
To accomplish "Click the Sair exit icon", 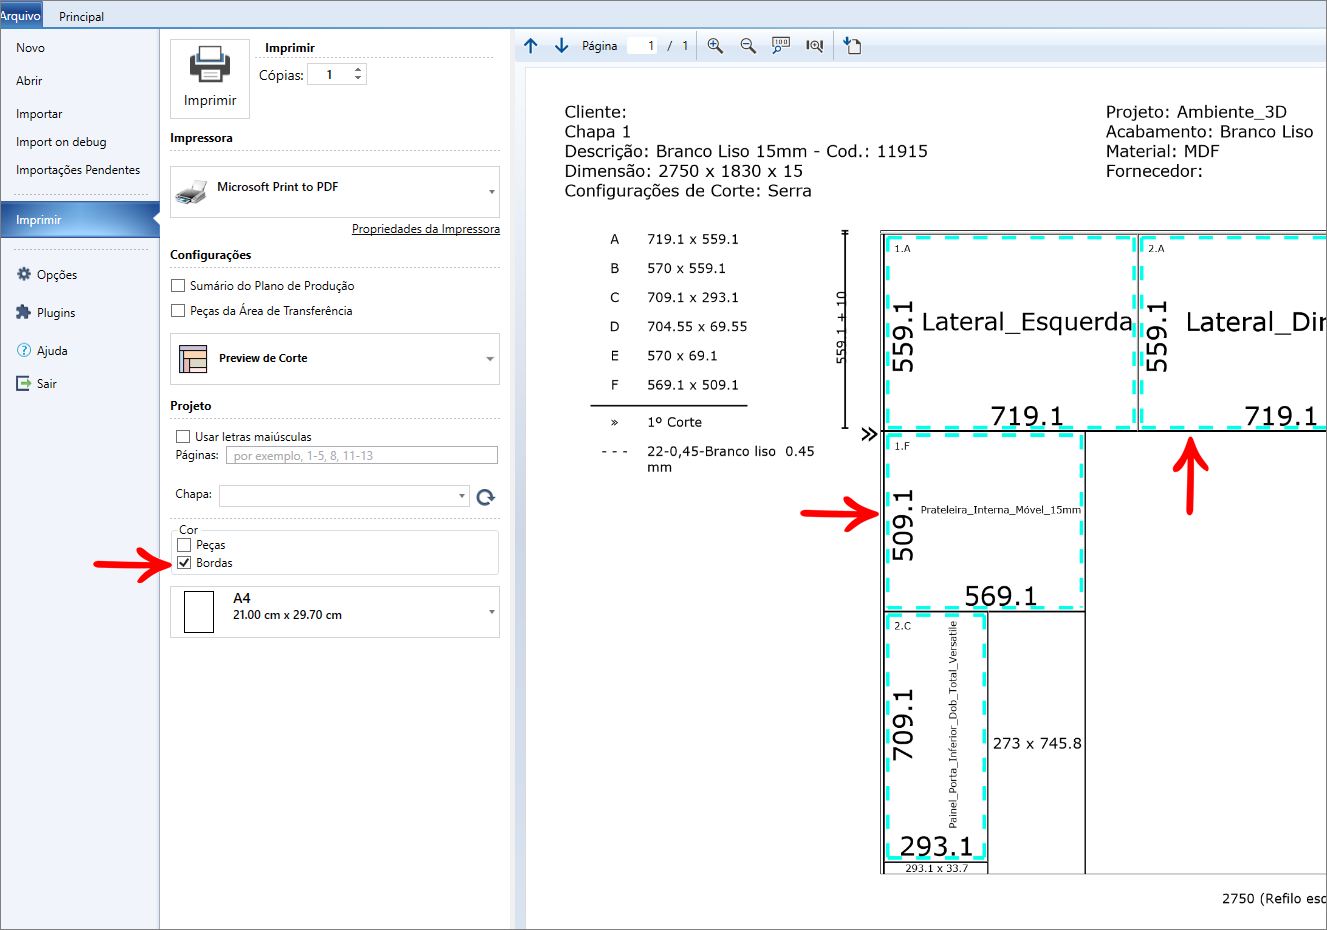I will 24,383.
